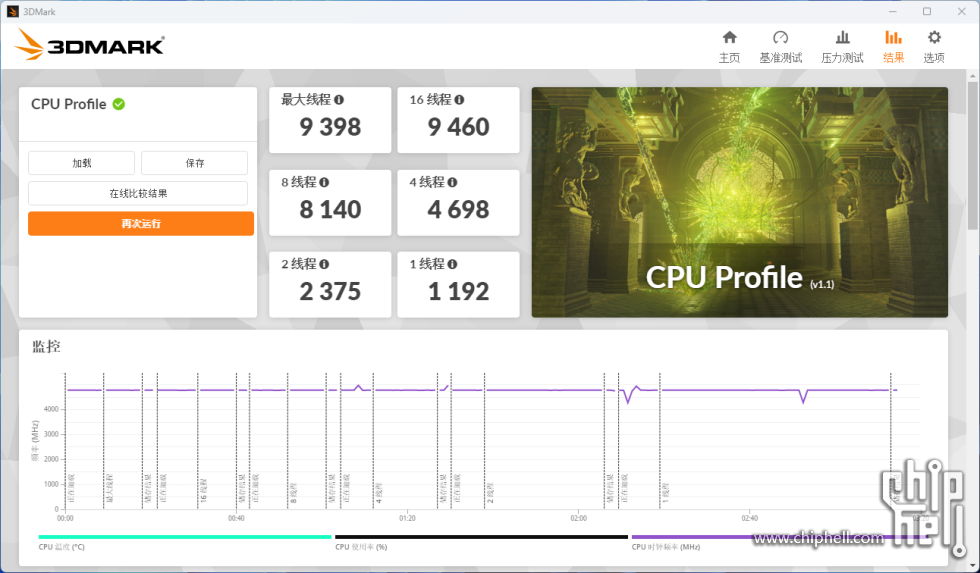Viewport: 980px width, 573px height.
Task: Click the info icon beside 4 线程
Action: pyautogui.click(x=453, y=183)
